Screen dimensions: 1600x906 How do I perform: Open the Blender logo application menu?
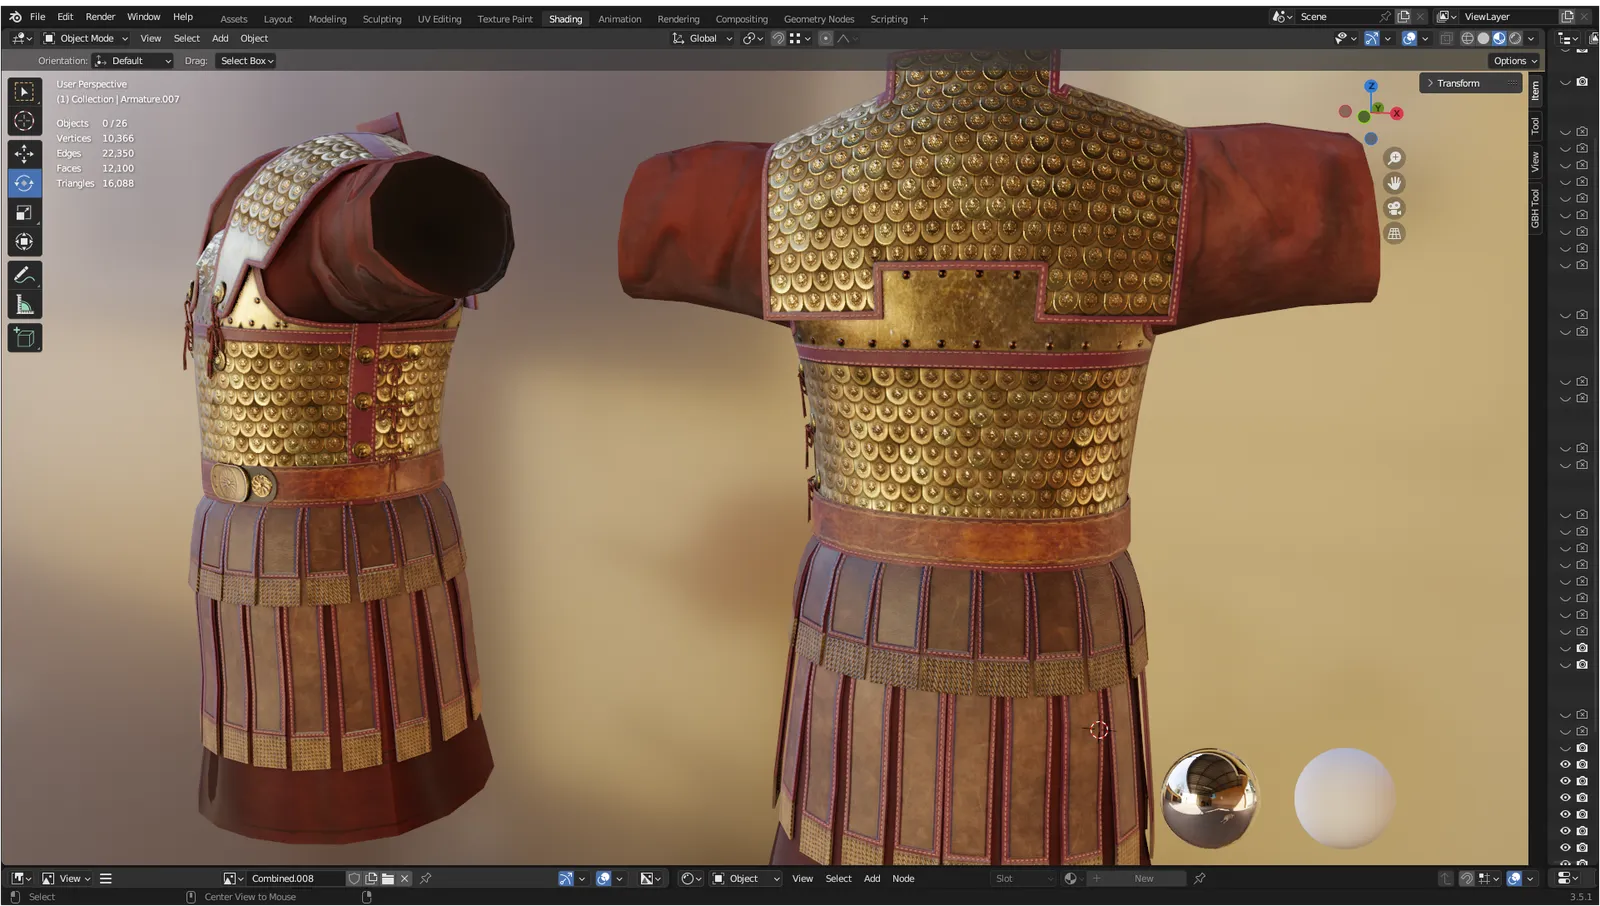(x=15, y=17)
